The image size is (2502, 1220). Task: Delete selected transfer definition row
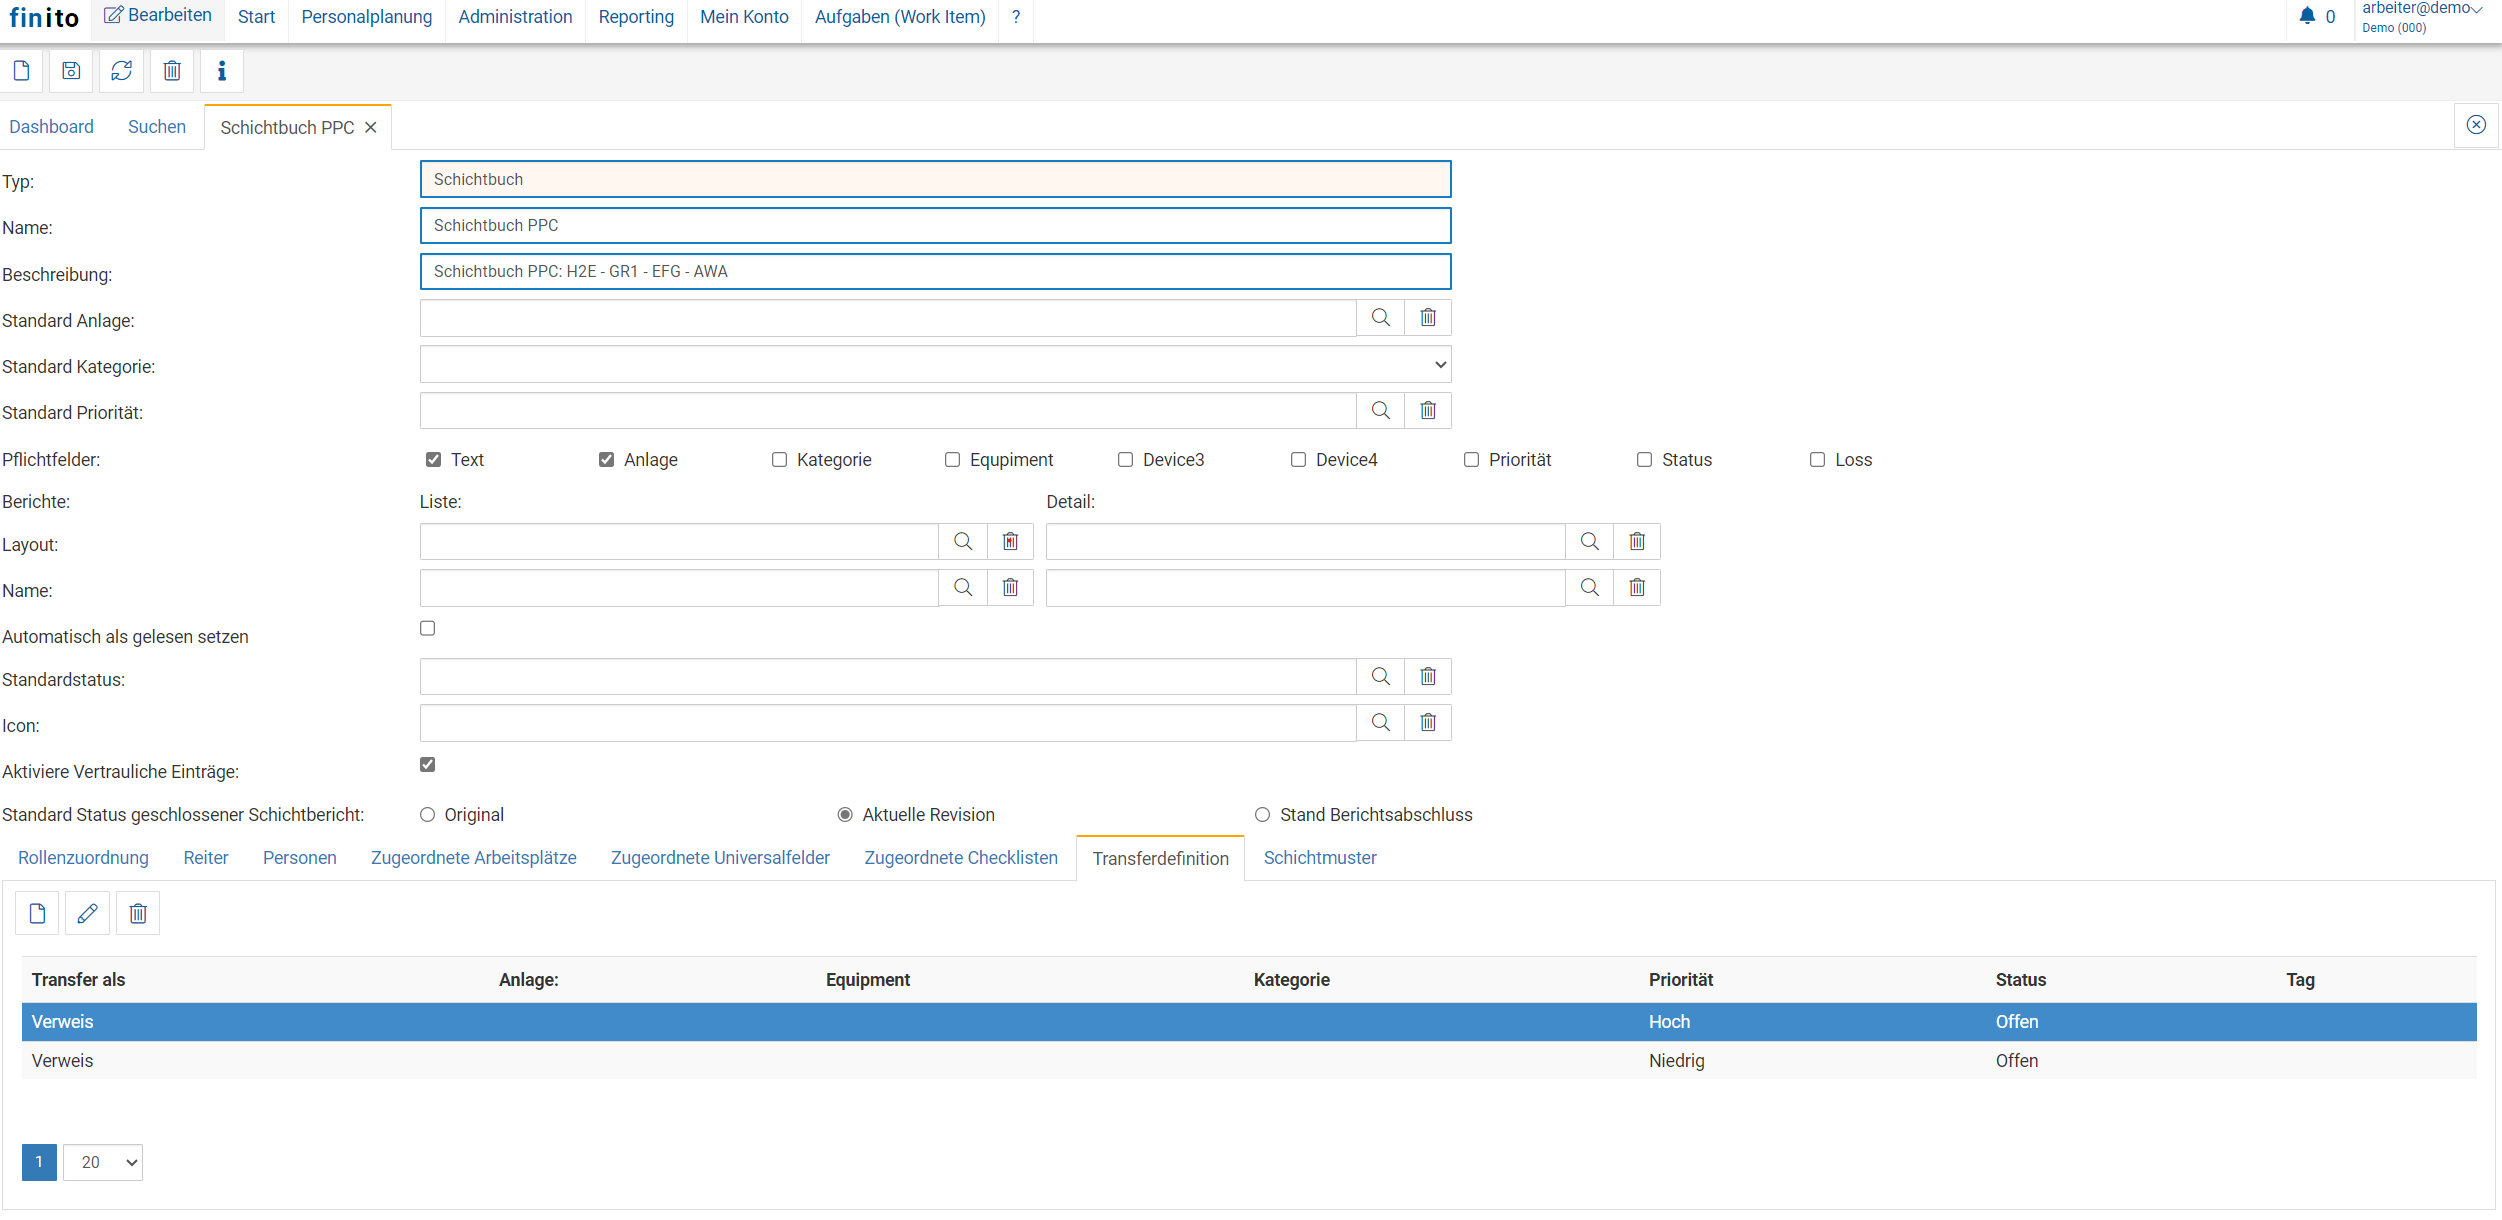click(x=138, y=913)
